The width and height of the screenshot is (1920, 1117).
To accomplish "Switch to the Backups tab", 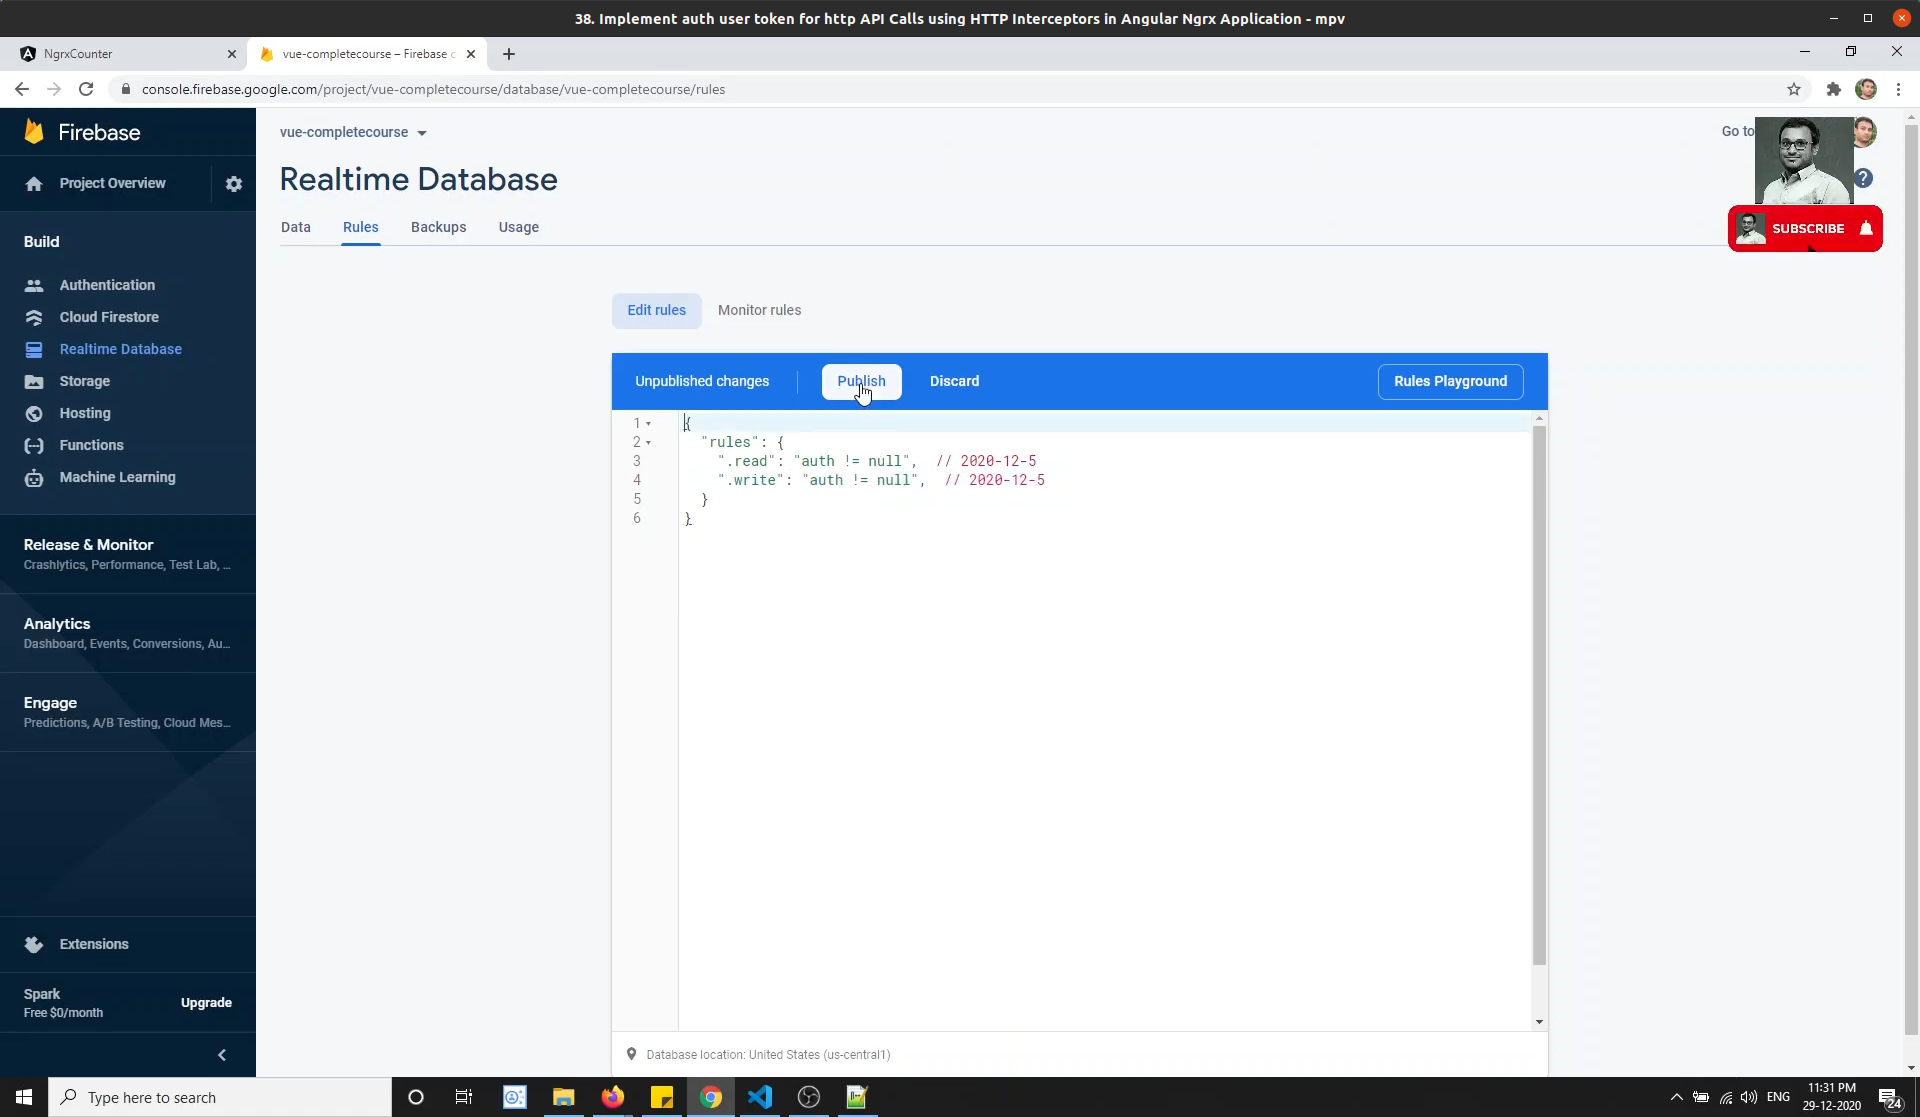I will pos(437,227).
